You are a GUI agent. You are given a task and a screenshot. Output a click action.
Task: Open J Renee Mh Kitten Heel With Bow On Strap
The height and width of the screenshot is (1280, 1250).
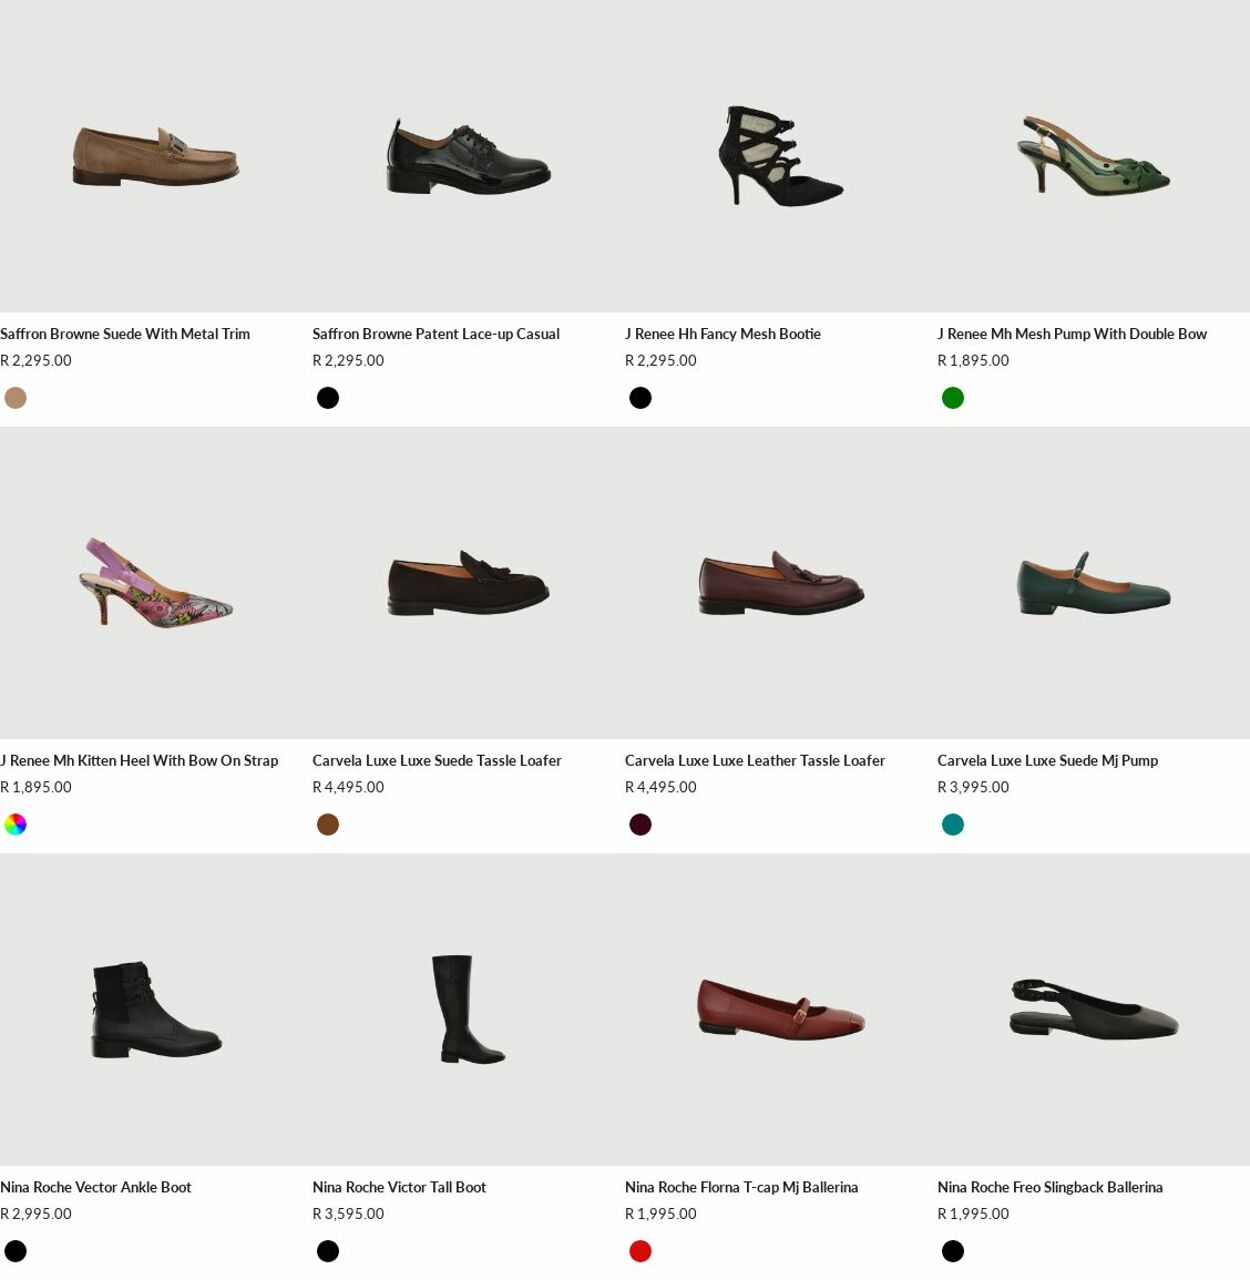tap(139, 761)
